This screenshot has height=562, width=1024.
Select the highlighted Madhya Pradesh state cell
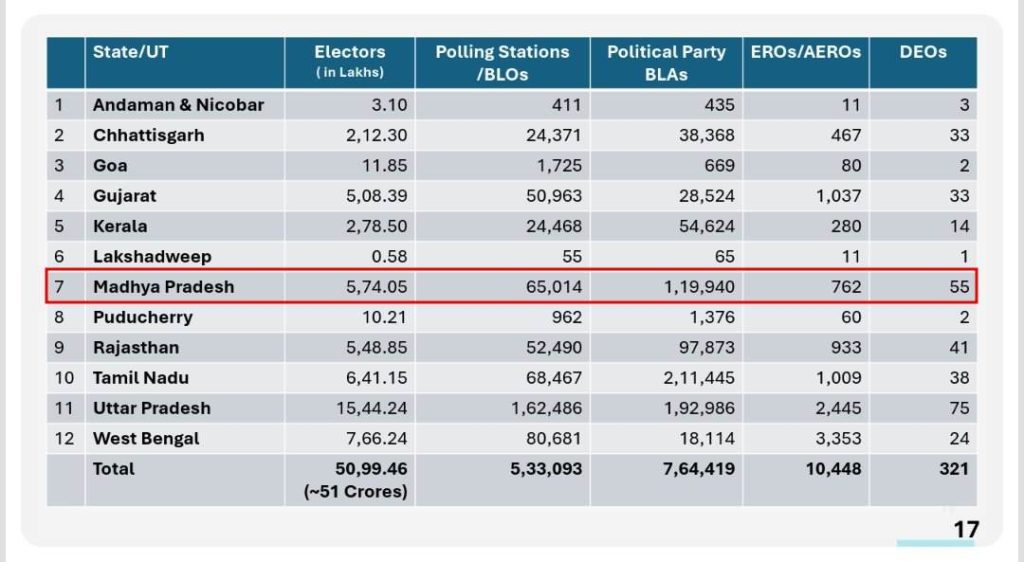[x=163, y=287]
